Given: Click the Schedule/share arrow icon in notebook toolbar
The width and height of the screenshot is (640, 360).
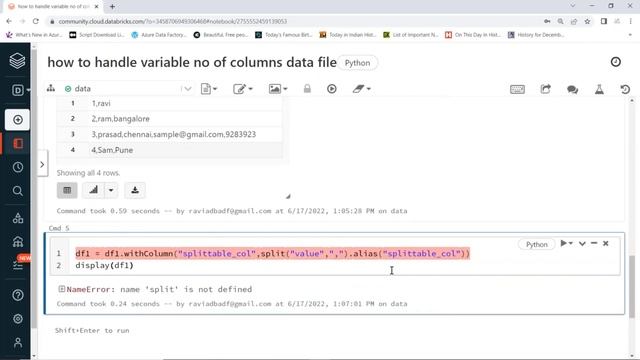Looking at the screenshot, I should (x=545, y=89).
